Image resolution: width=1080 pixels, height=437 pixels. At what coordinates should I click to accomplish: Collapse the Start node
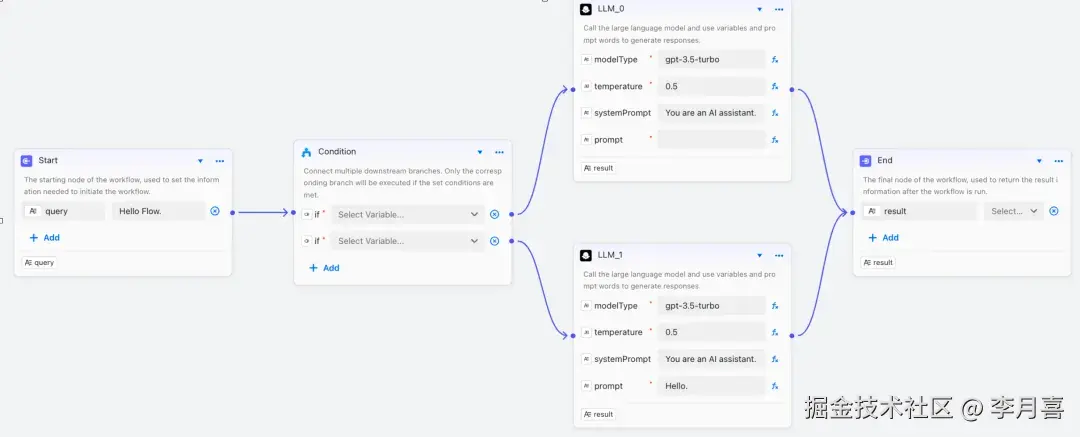(x=200, y=160)
